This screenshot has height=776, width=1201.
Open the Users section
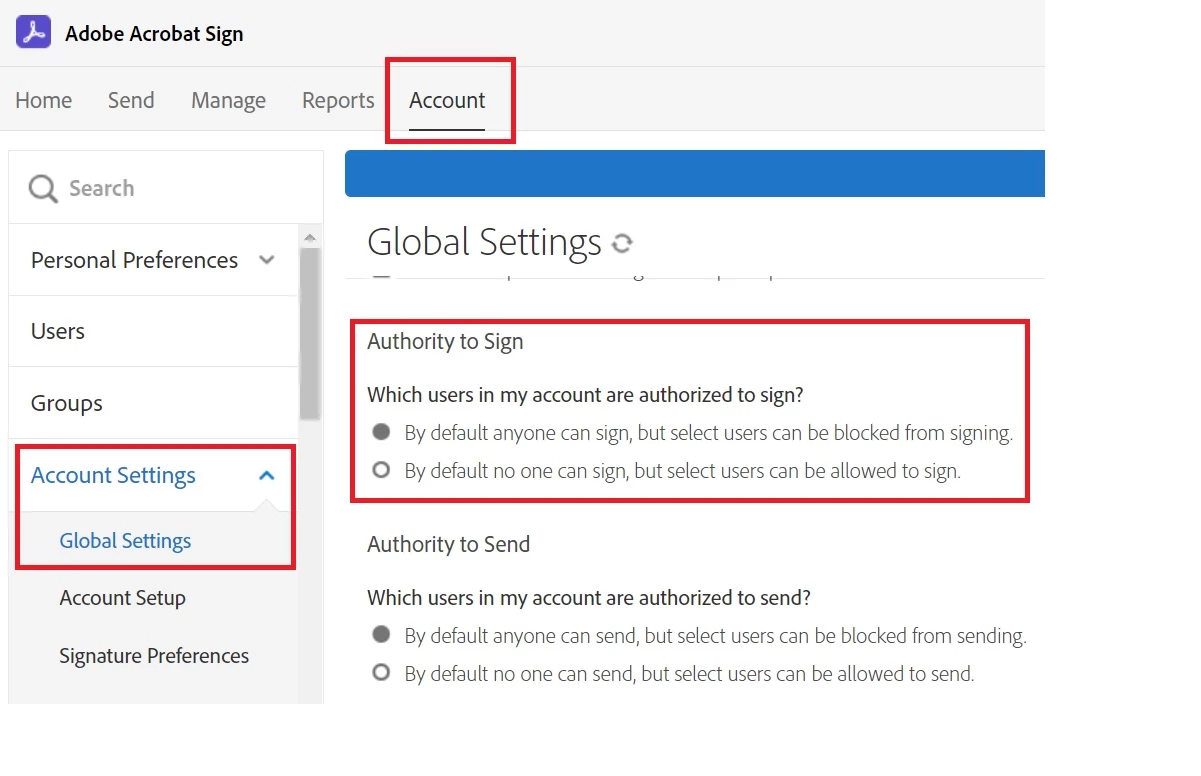[x=58, y=331]
